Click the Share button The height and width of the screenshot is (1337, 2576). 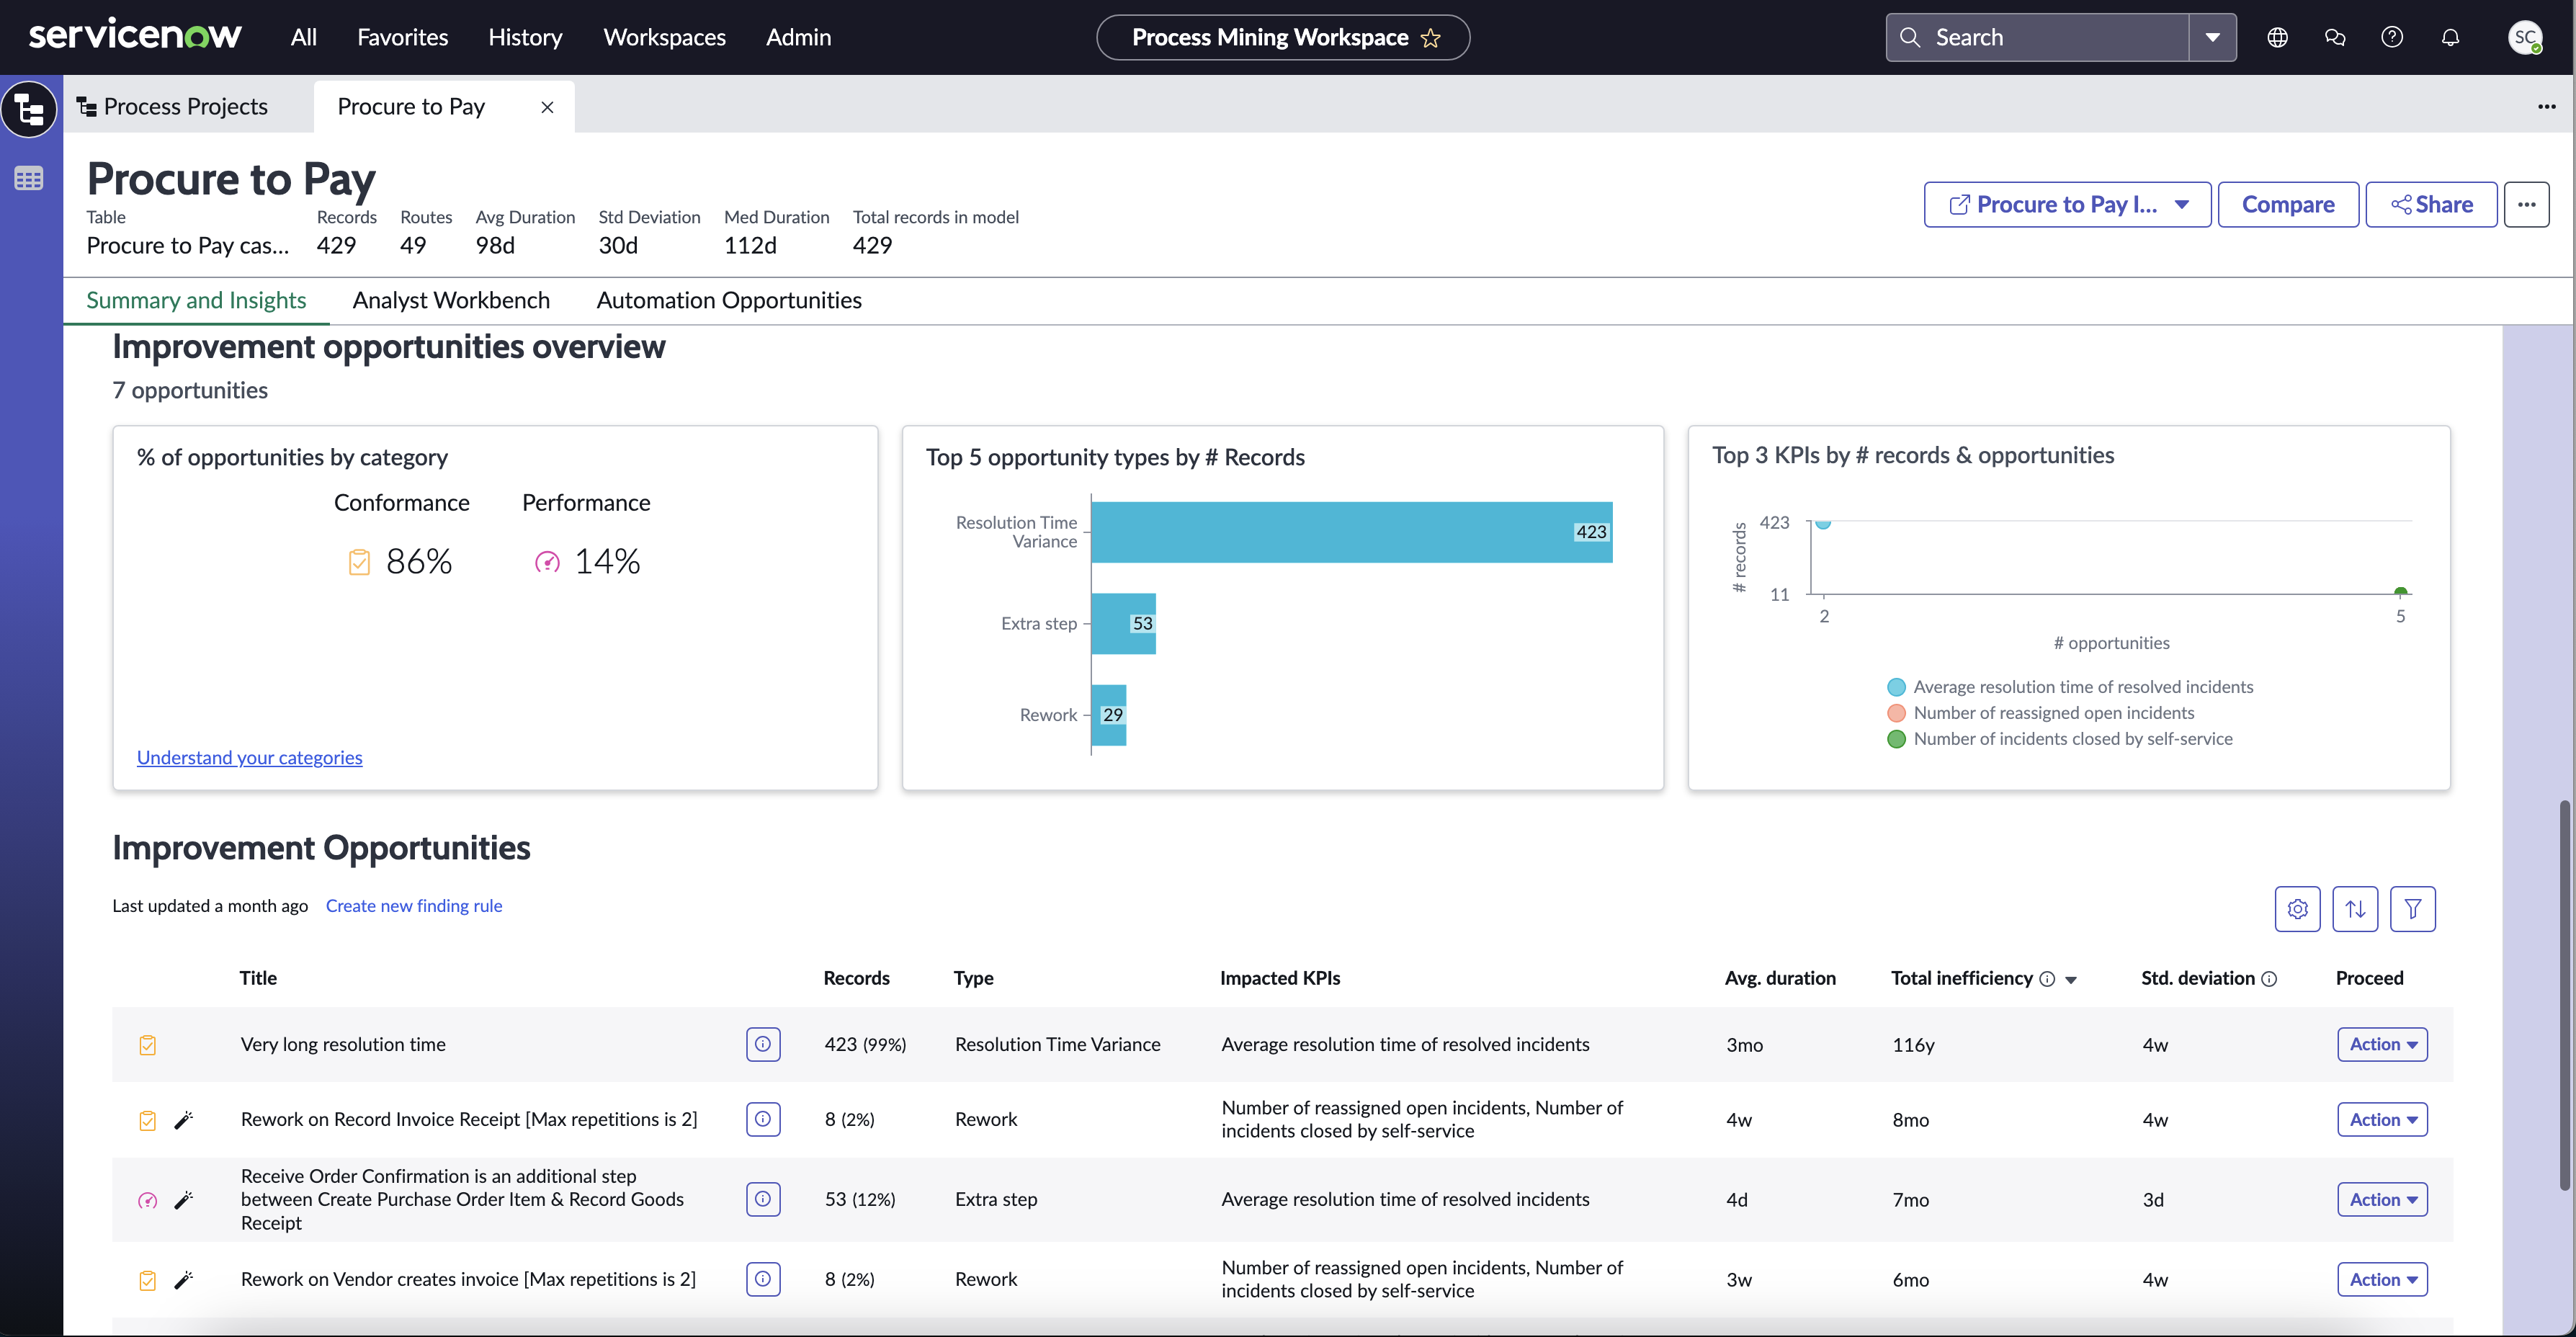(x=2431, y=205)
